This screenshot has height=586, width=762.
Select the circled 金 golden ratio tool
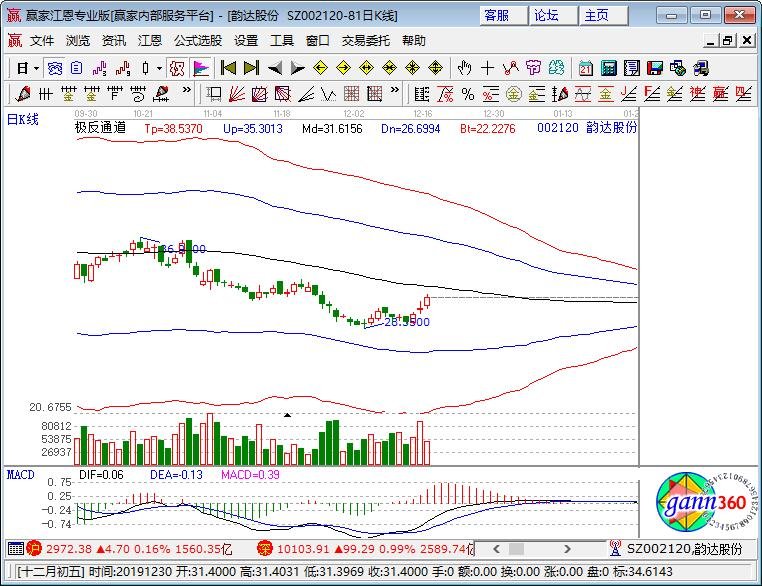[514, 94]
